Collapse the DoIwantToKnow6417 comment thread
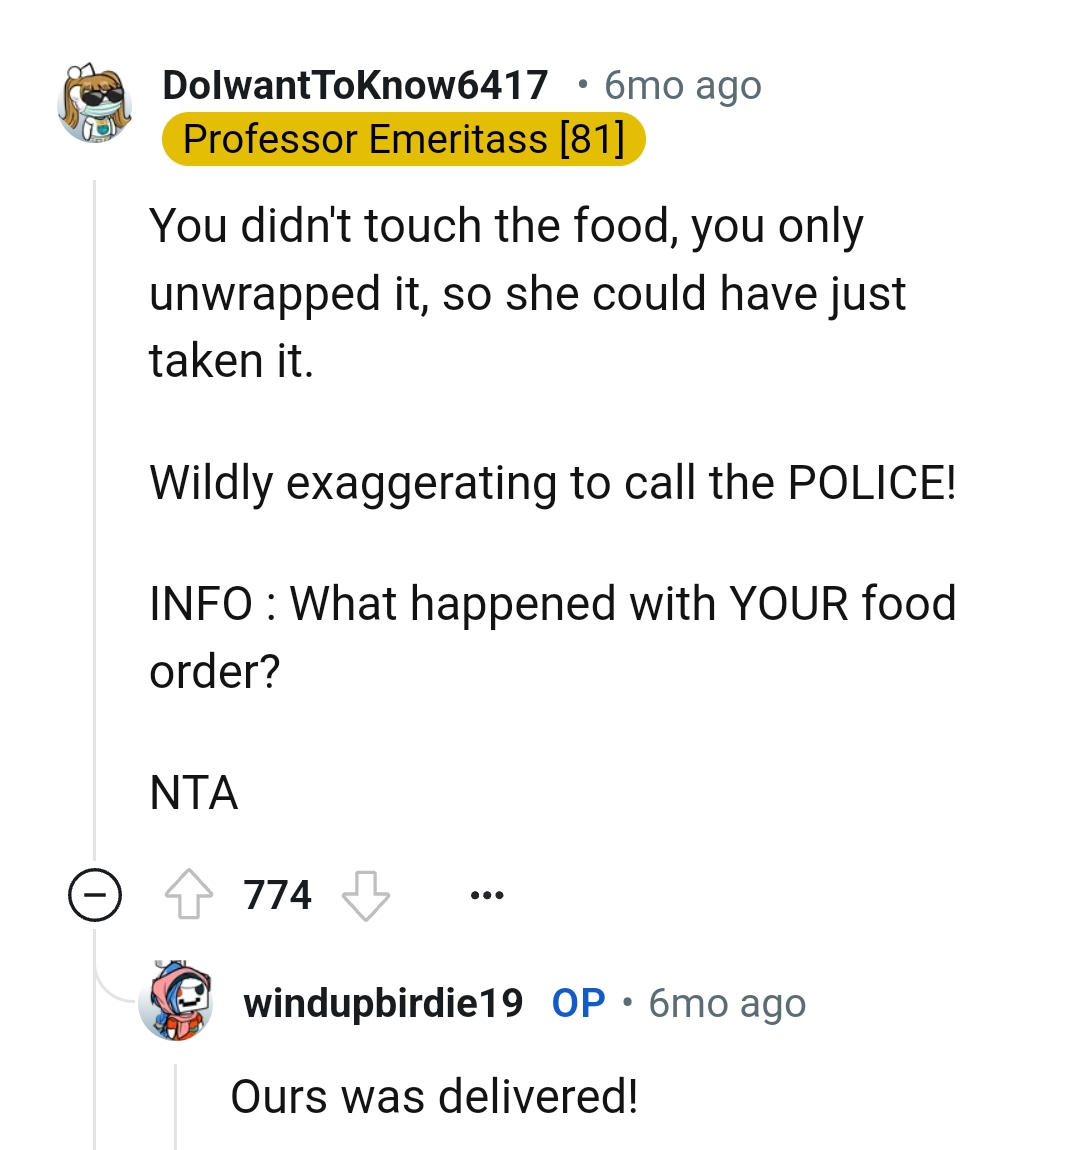This screenshot has height=1150, width=1079. (94, 895)
